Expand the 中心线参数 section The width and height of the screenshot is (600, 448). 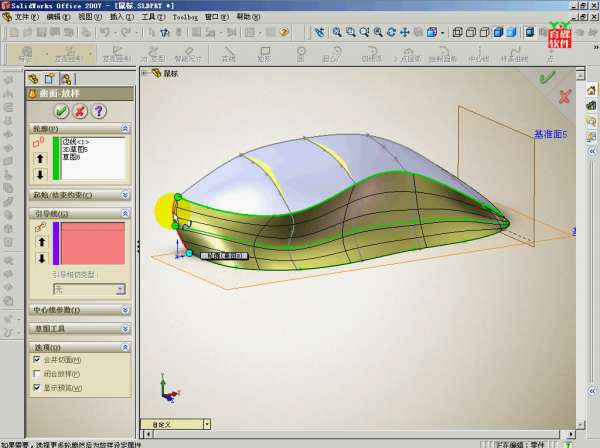pyautogui.click(x=125, y=310)
